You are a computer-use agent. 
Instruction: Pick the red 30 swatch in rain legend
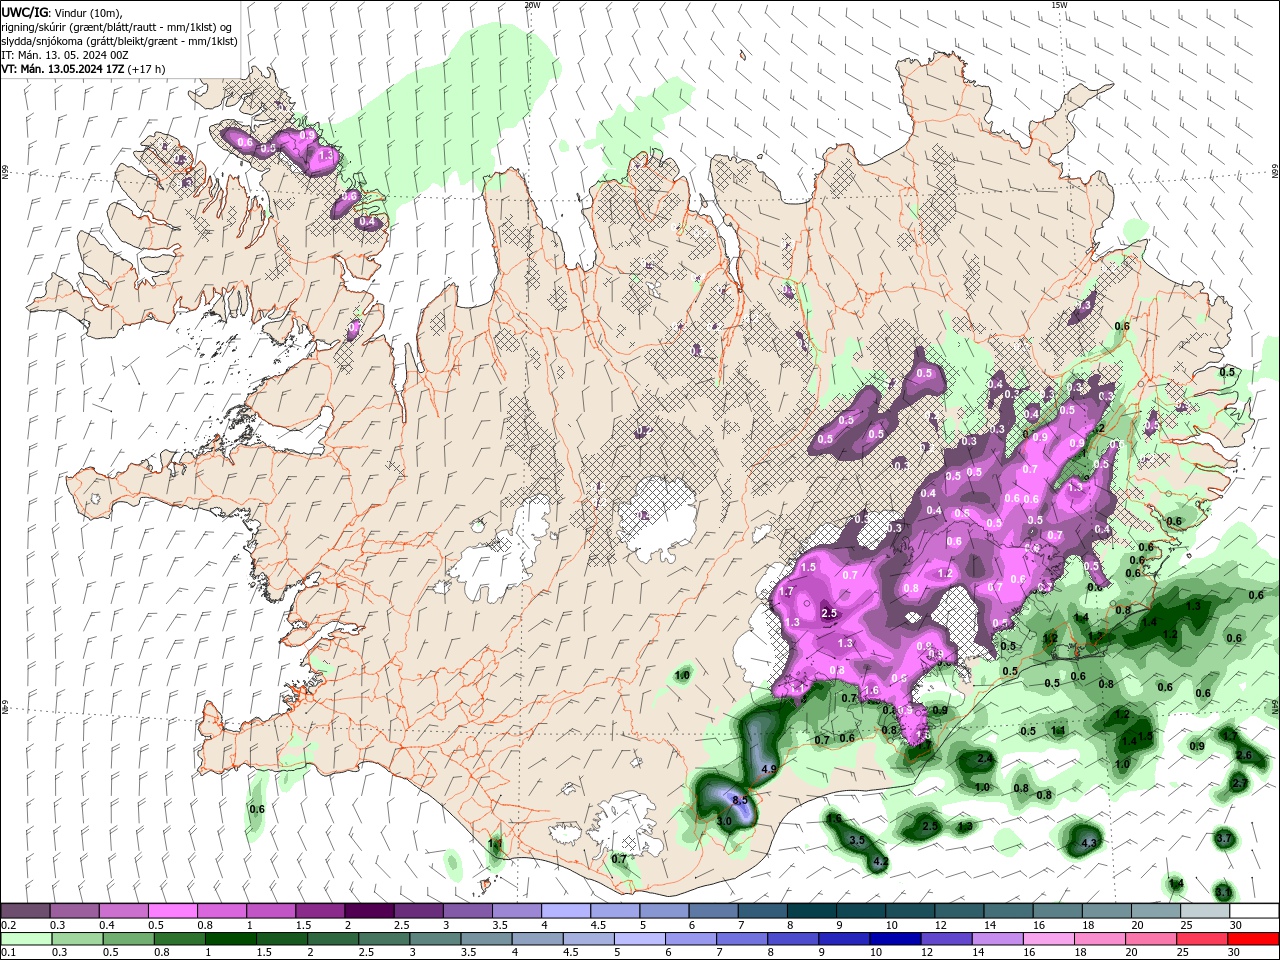(x=1254, y=939)
